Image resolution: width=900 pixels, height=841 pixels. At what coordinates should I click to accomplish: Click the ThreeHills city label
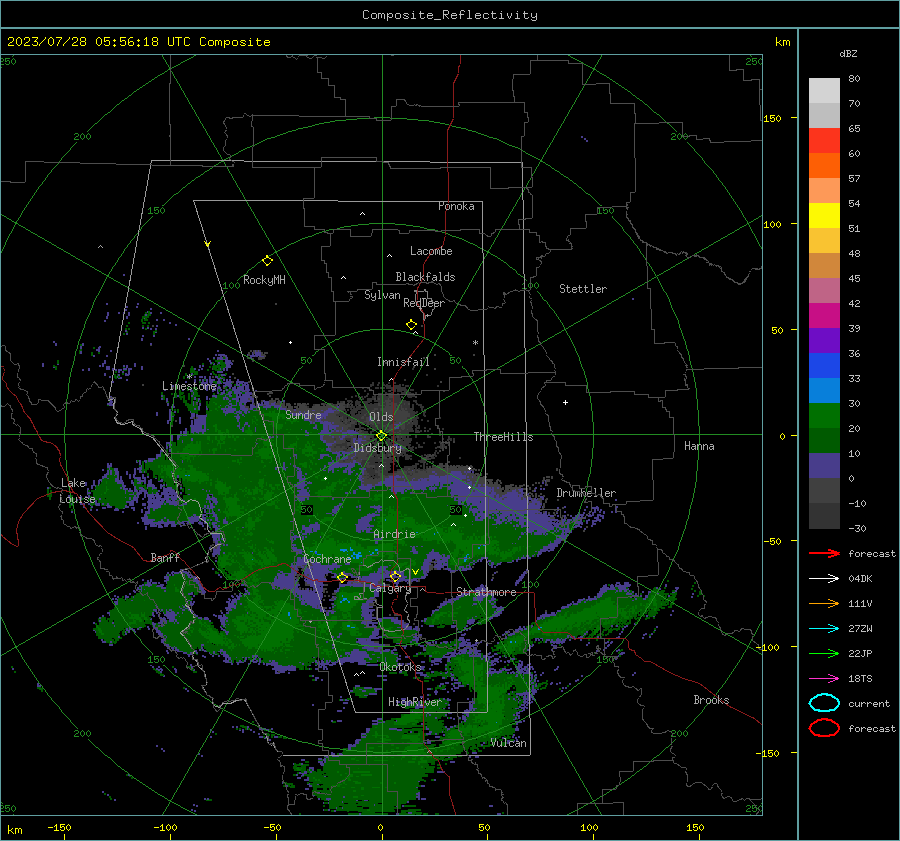tap(503, 437)
